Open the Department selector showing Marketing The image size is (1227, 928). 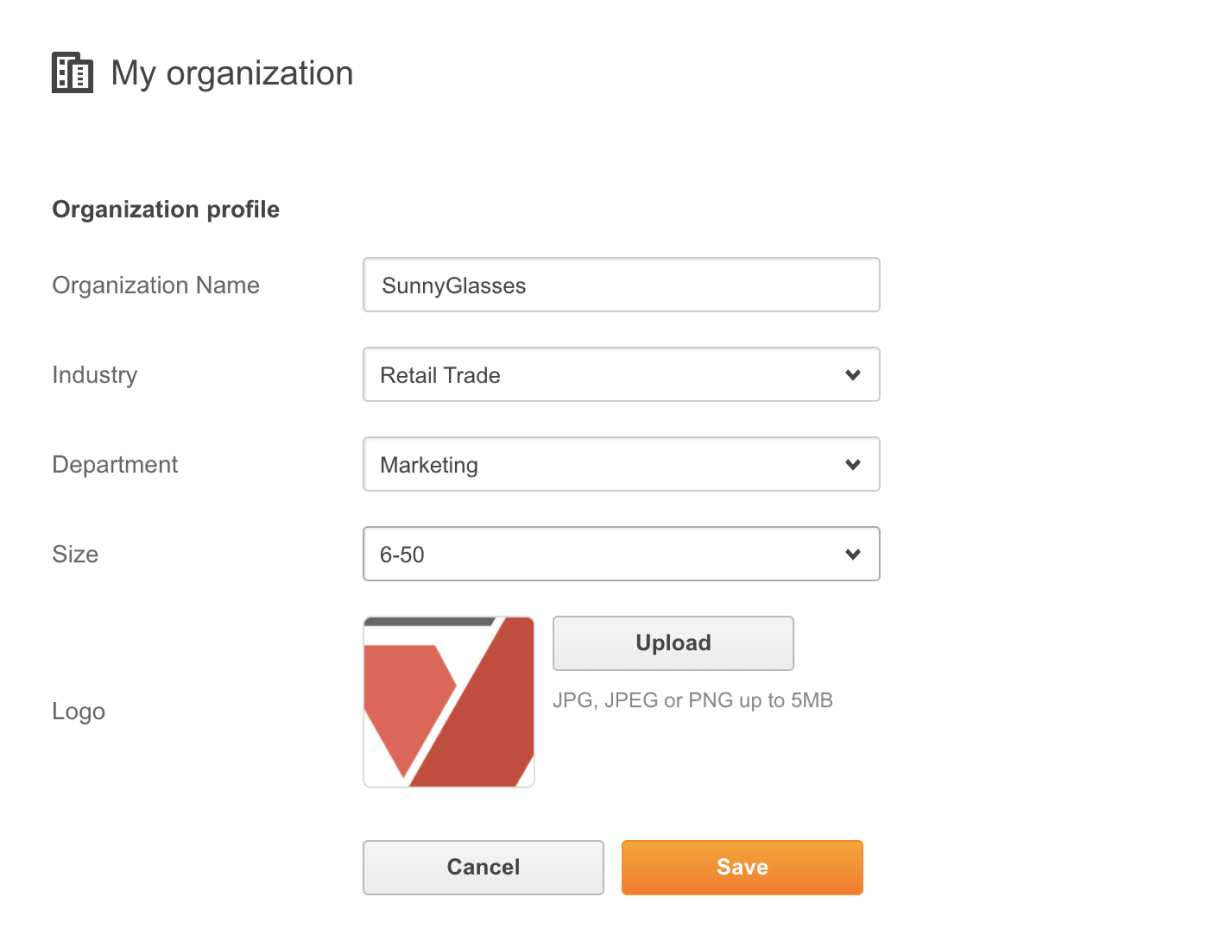620,464
